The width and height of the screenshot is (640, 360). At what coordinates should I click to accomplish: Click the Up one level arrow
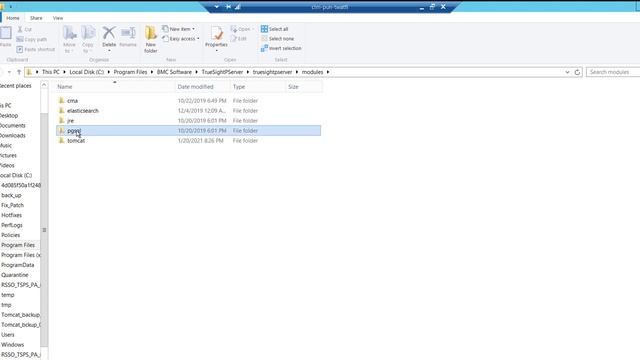click(x=19, y=72)
